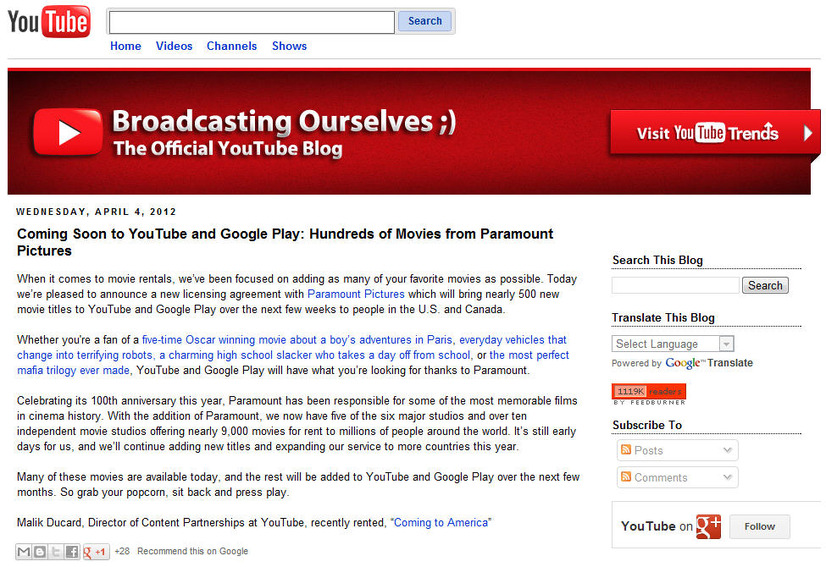826x567 pixels.
Task: Open the Channels menu item
Action: tap(231, 46)
